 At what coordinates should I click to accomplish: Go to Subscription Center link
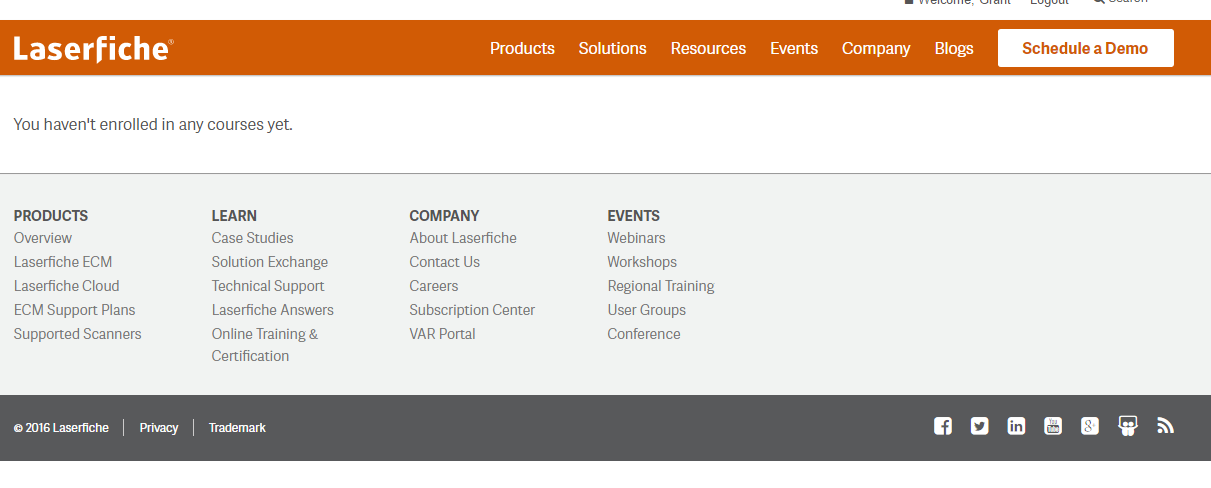click(x=472, y=310)
